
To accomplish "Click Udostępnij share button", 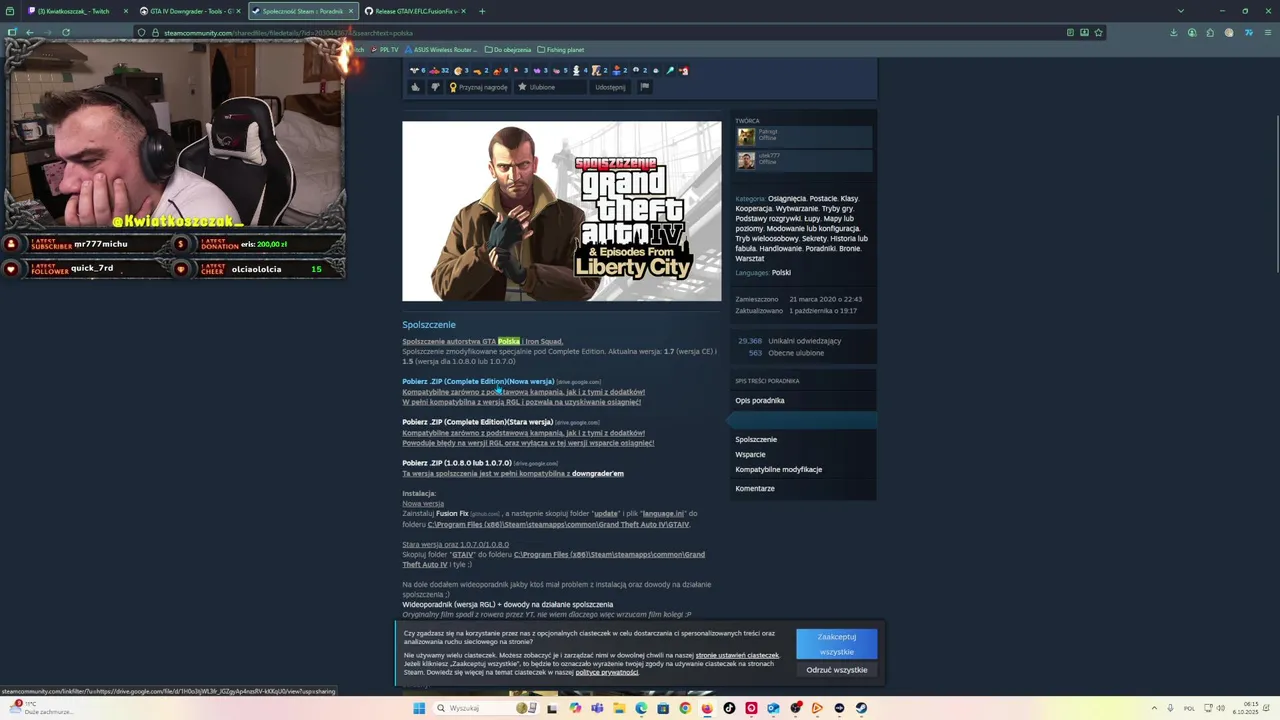I will click(x=610, y=87).
